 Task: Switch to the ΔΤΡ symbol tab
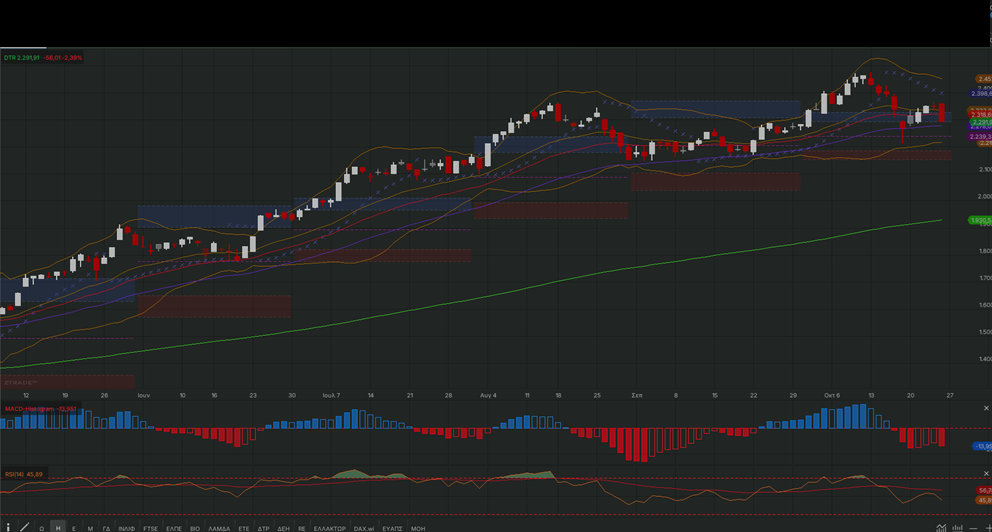click(x=263, y=528)
